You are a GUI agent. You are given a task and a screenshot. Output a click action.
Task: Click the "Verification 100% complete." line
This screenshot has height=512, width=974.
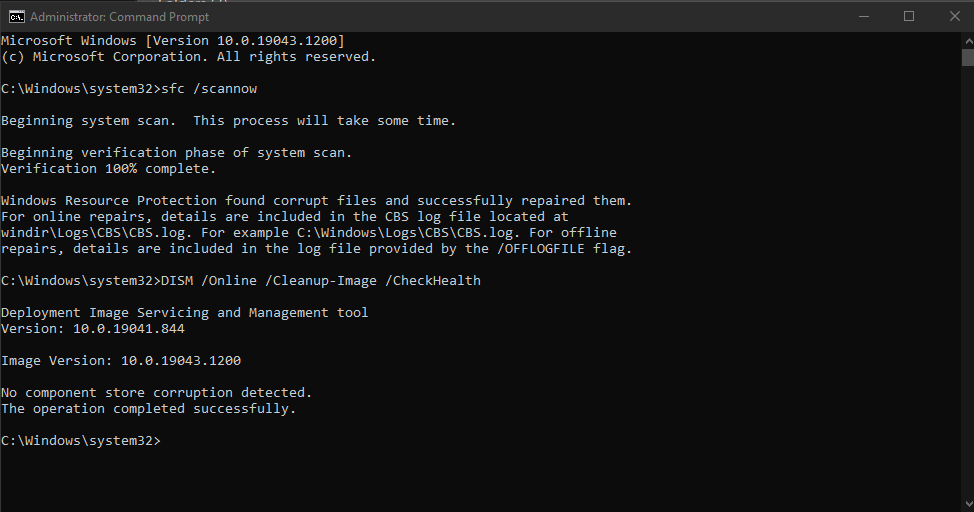pos(109,168)
